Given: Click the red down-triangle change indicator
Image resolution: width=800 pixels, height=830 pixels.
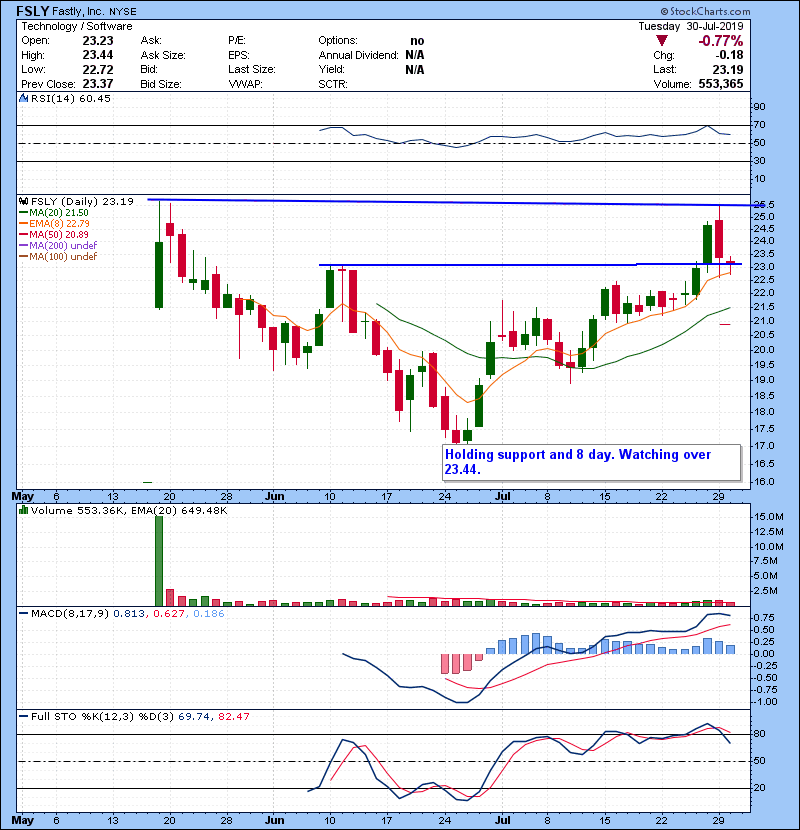Looking at the screenshot, I should [661, 41].
